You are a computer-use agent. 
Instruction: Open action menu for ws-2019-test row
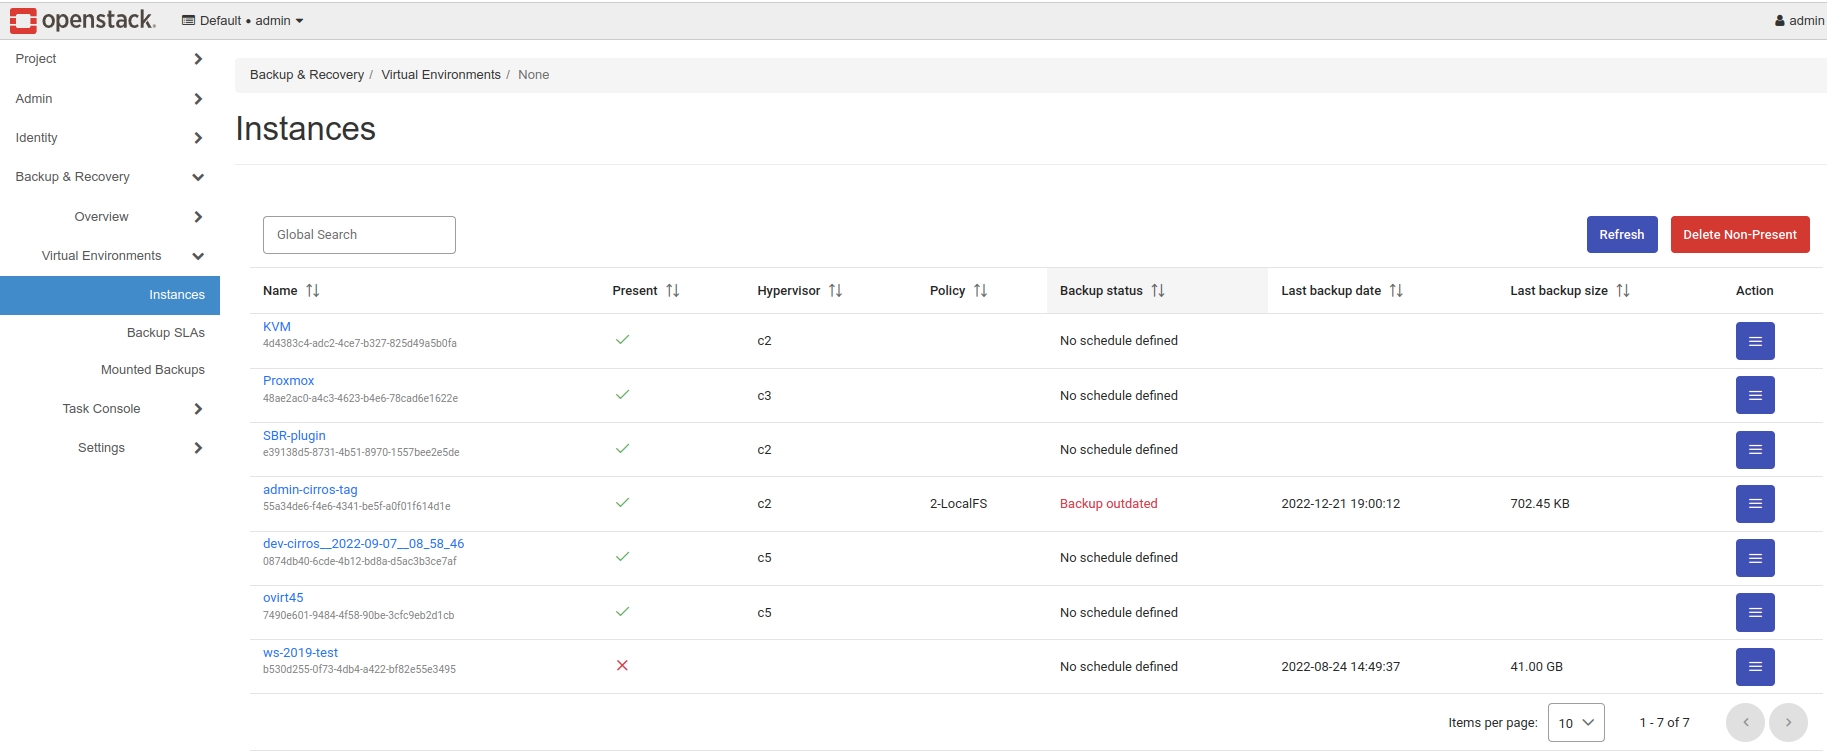click(1754, 667)
